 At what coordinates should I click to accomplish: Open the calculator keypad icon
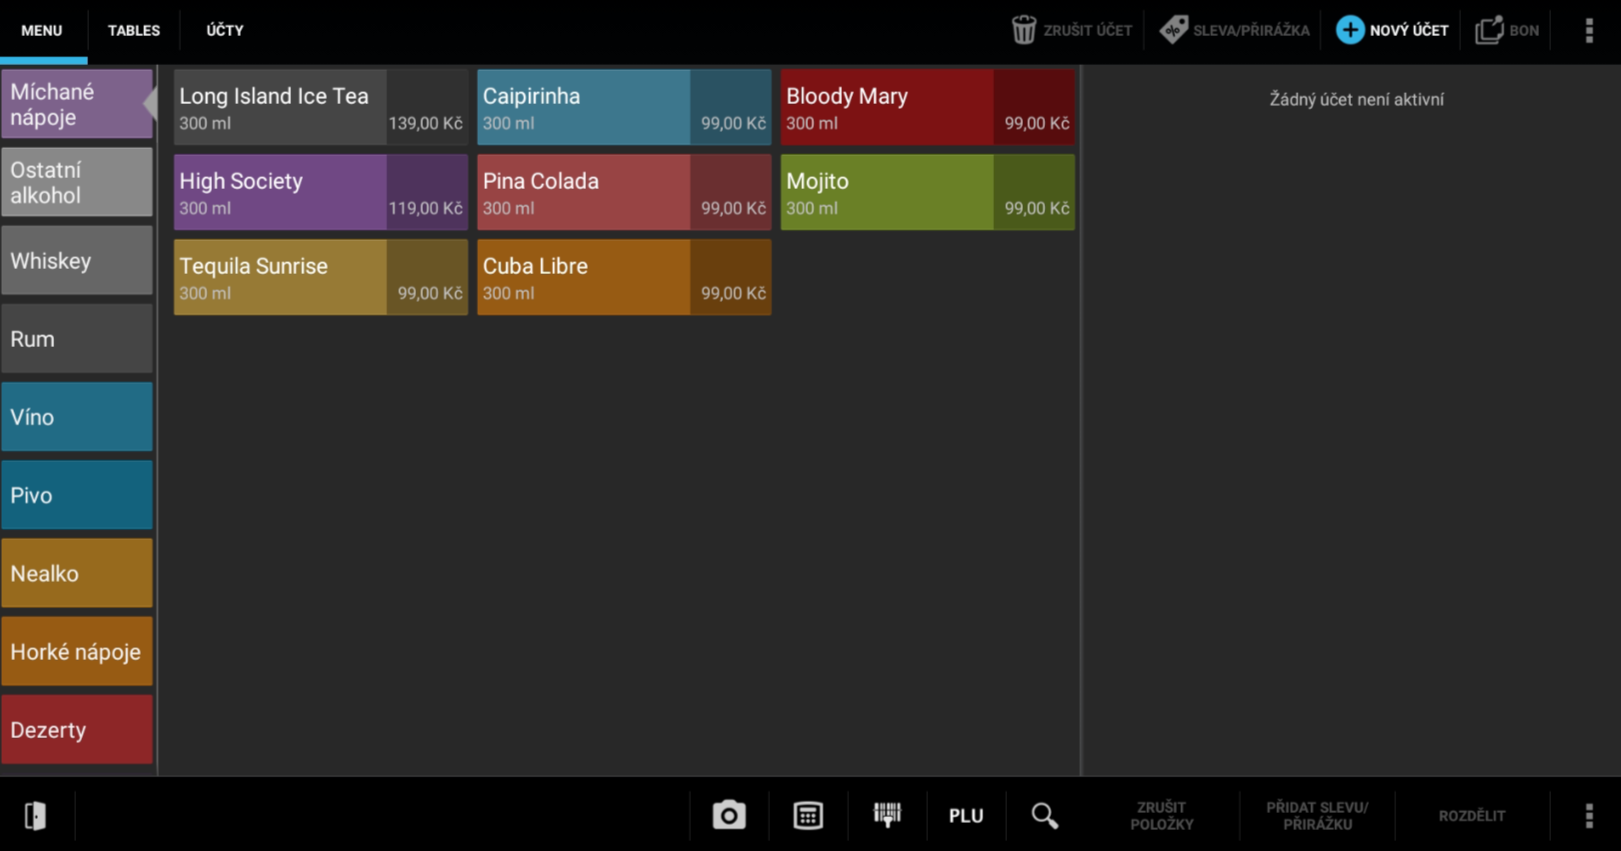coord(808,816)
